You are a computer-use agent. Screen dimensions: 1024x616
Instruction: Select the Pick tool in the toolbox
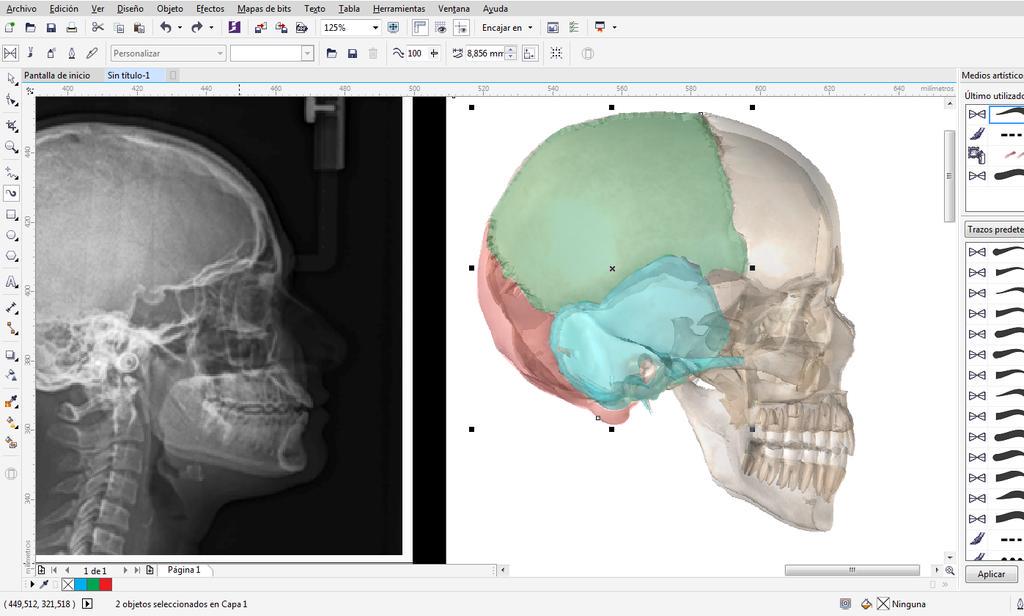coord(11,79)
